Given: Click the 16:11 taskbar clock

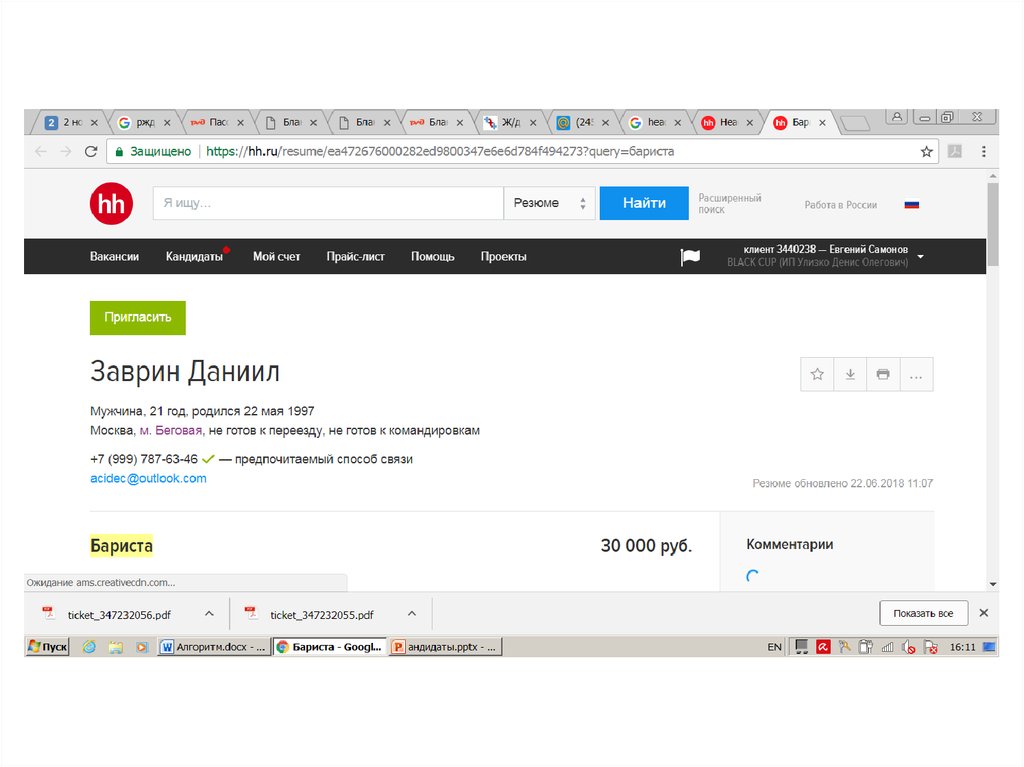Looking at the screenshot, I should click(x=962, y=647).
